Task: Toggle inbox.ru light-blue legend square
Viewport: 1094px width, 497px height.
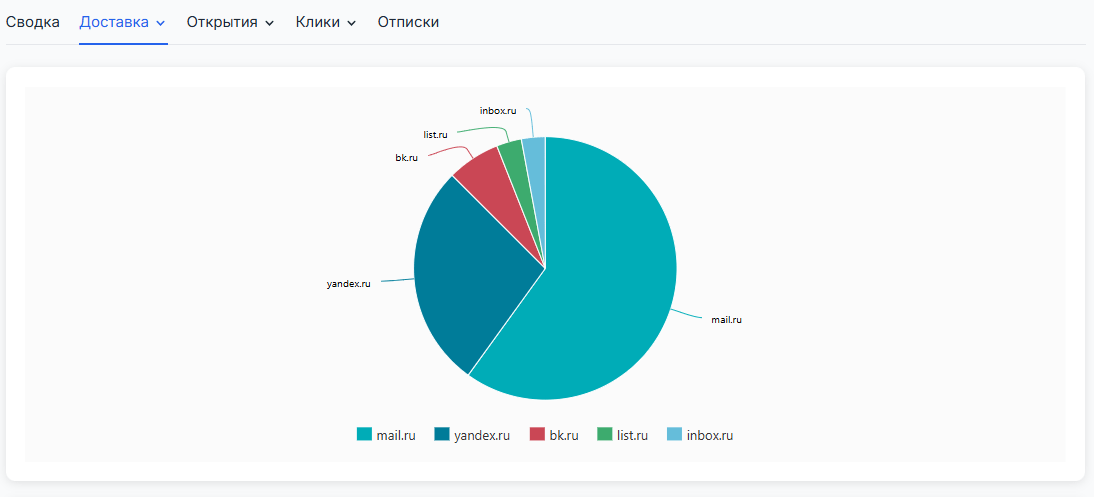Action: coord(674,434)
